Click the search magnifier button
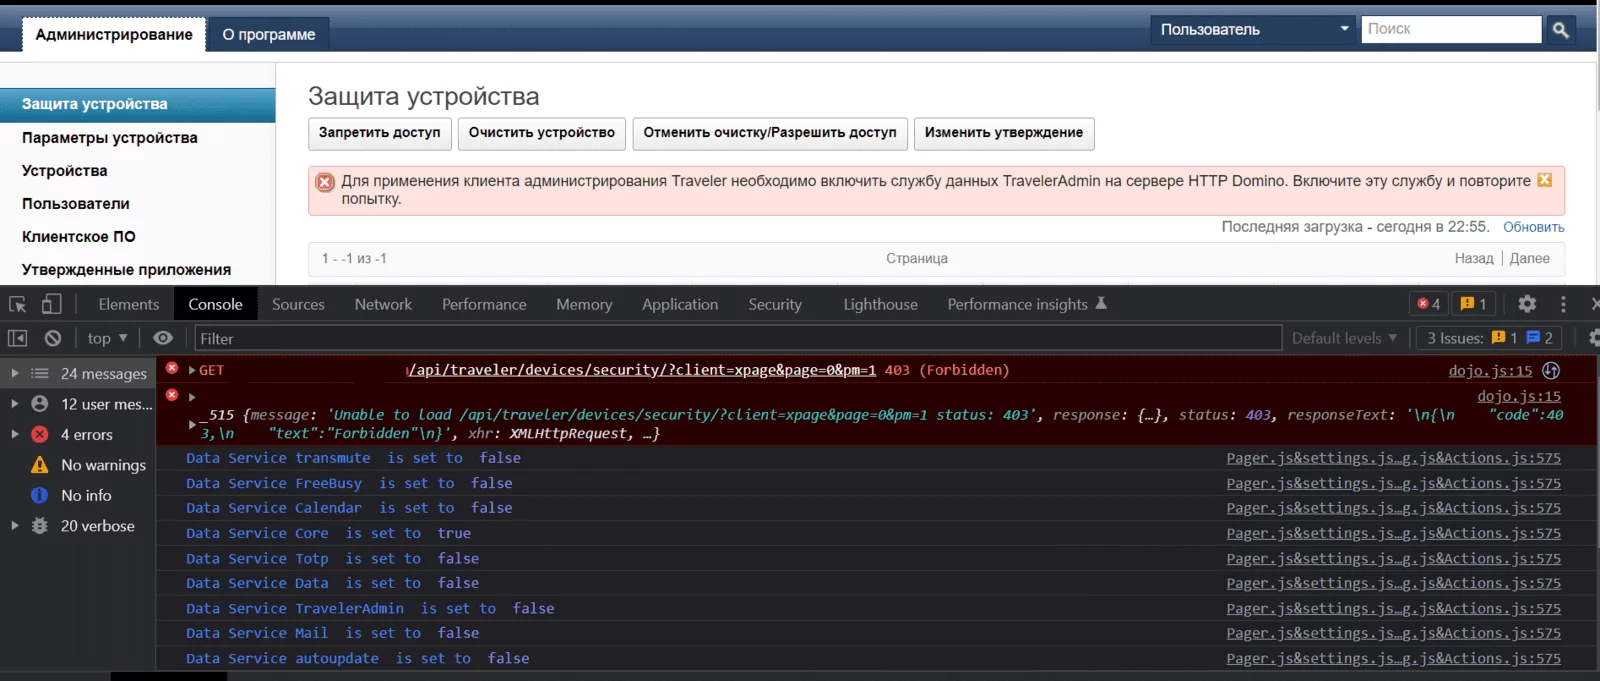Viewport: 1600px width, 681px height. pos(1560,30)
